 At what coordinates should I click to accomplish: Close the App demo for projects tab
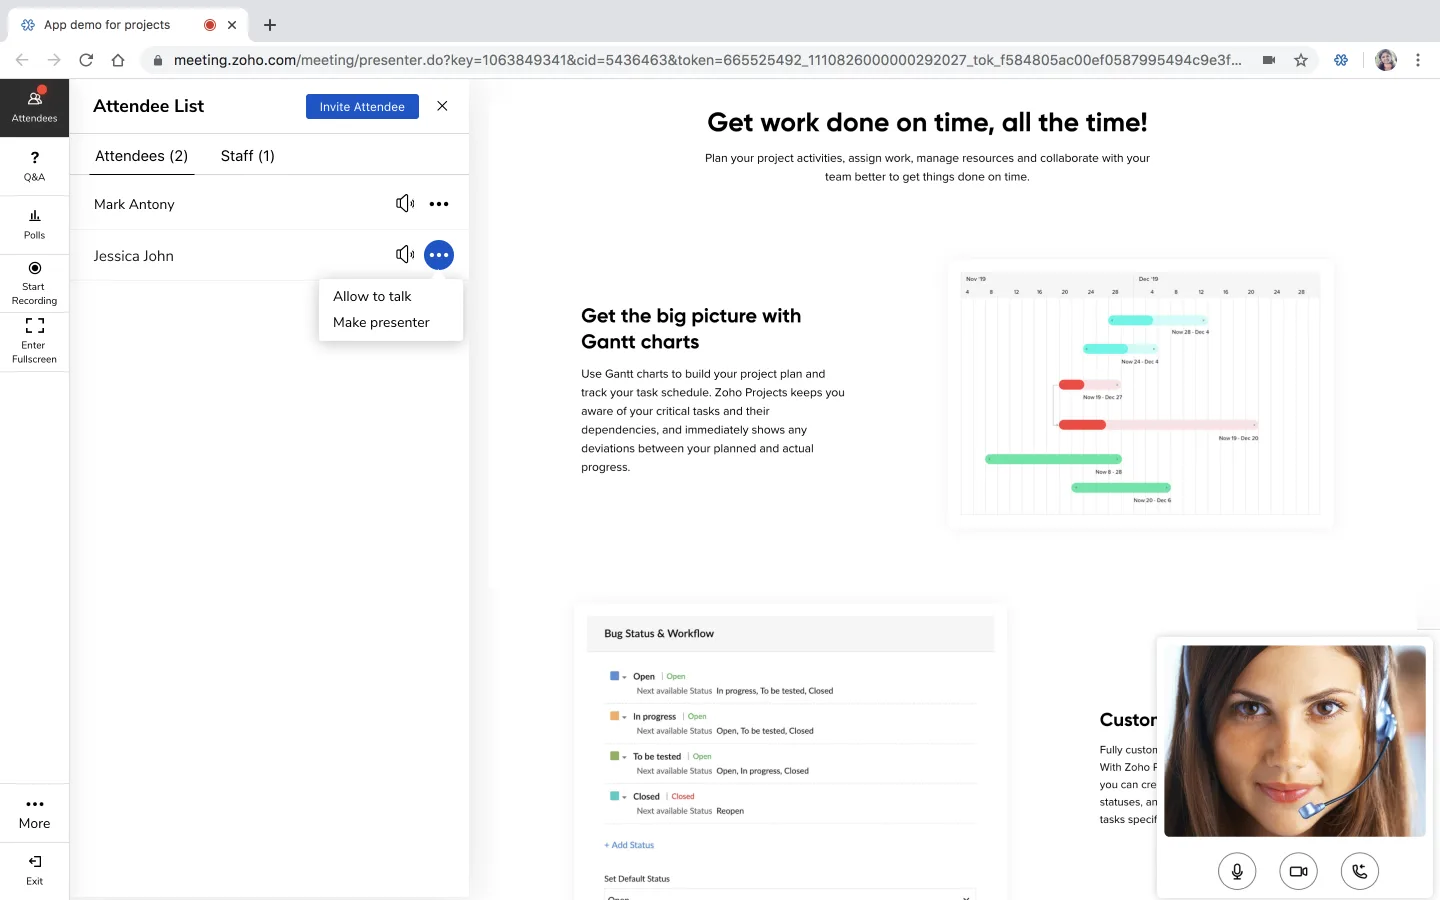click(232, 25)
